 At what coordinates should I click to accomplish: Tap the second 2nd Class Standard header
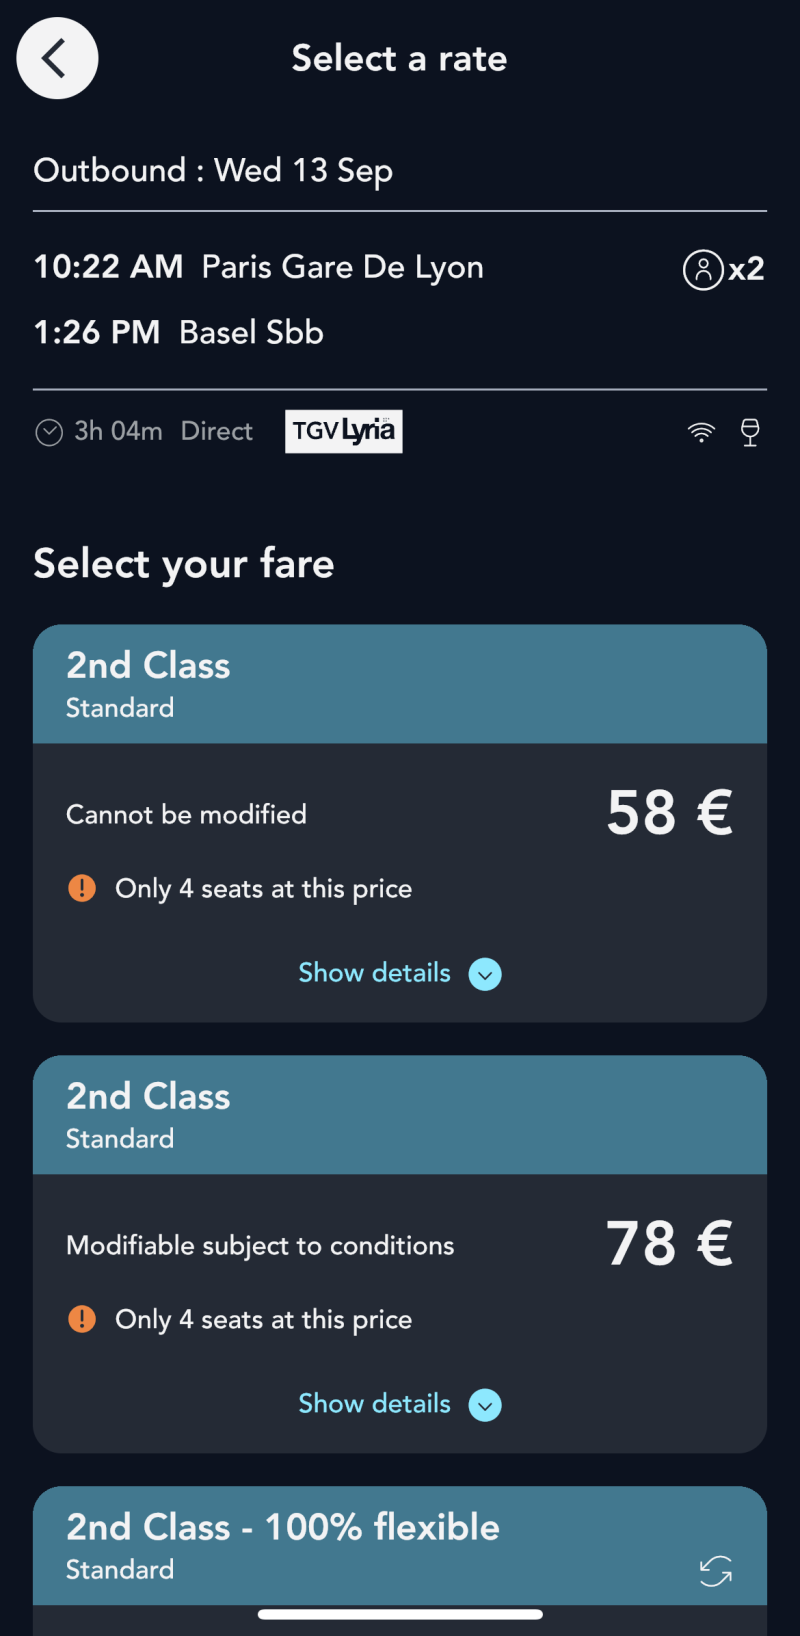[x=400, y=1115]
